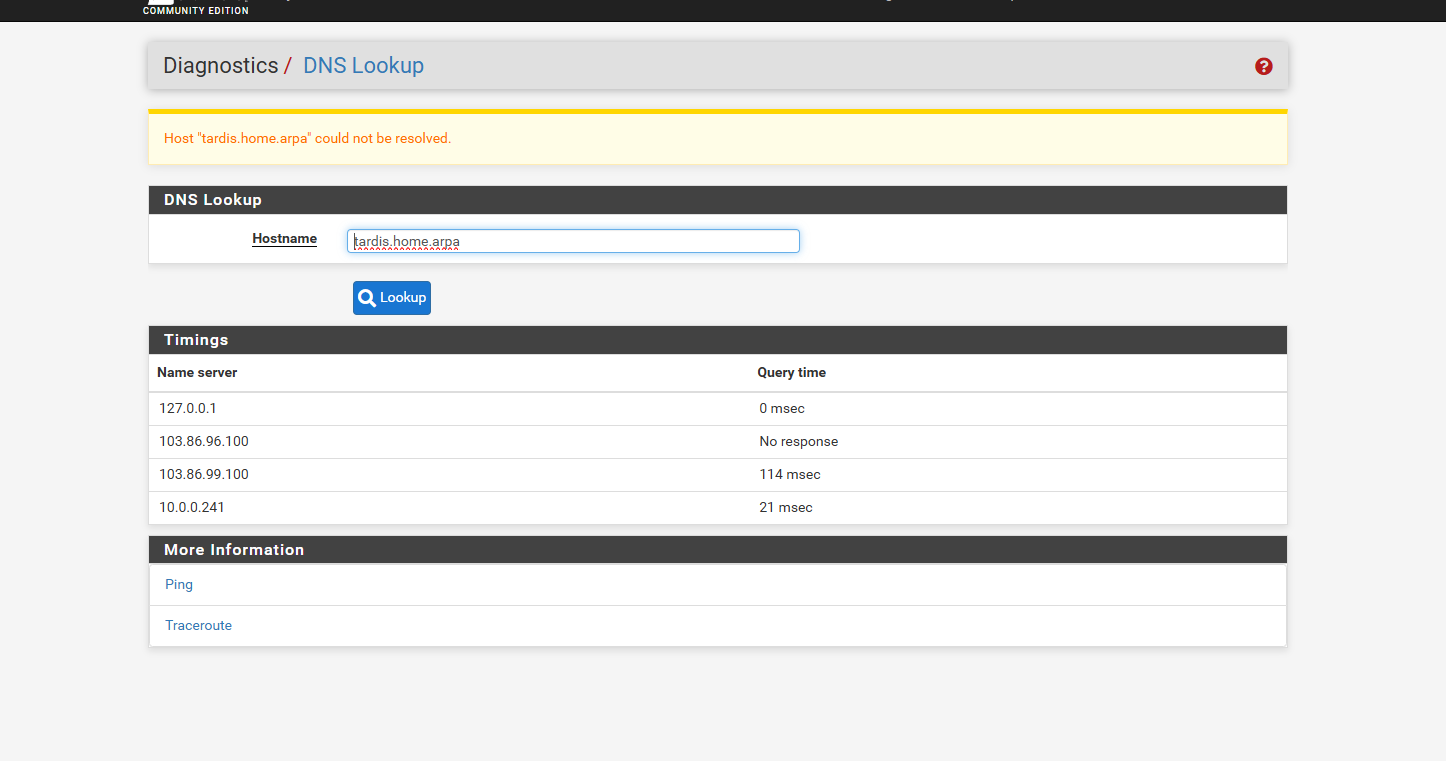The height and width of the screenshot is (761, 1446).
Task: Open the Traceroute link
Action: coord(198,625)
